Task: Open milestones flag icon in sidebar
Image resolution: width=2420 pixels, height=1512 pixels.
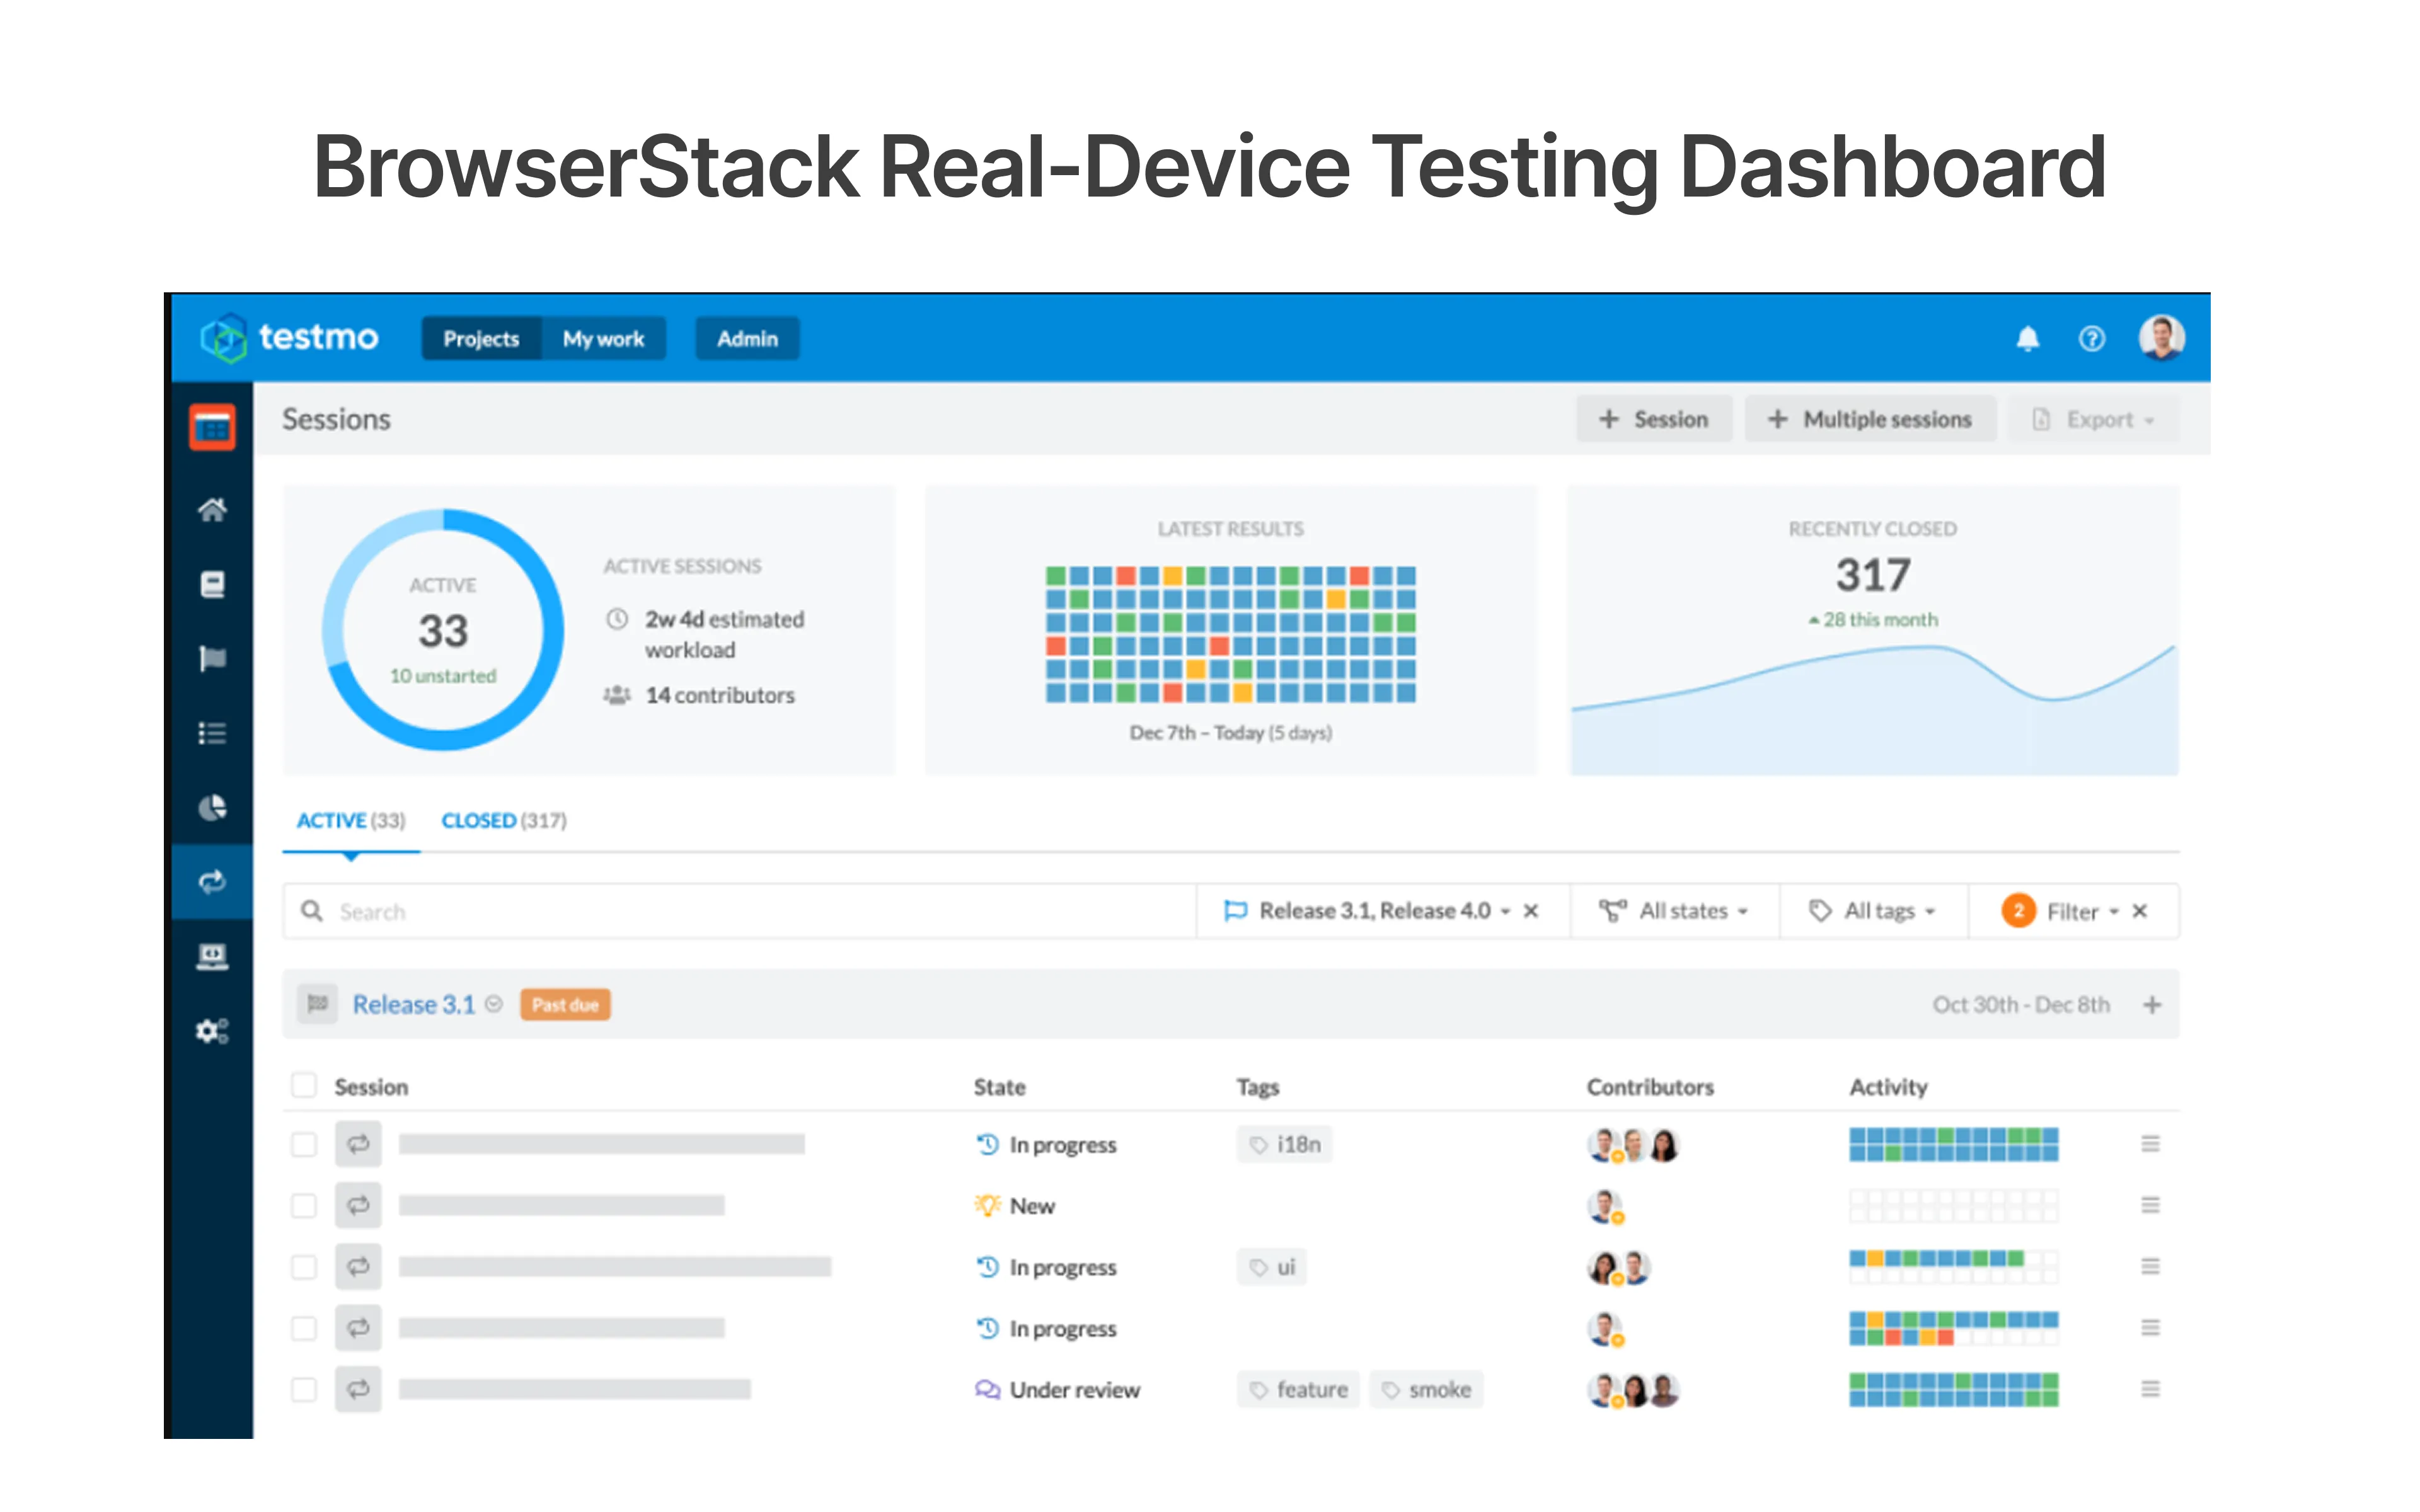Action: tap(212, 658)
